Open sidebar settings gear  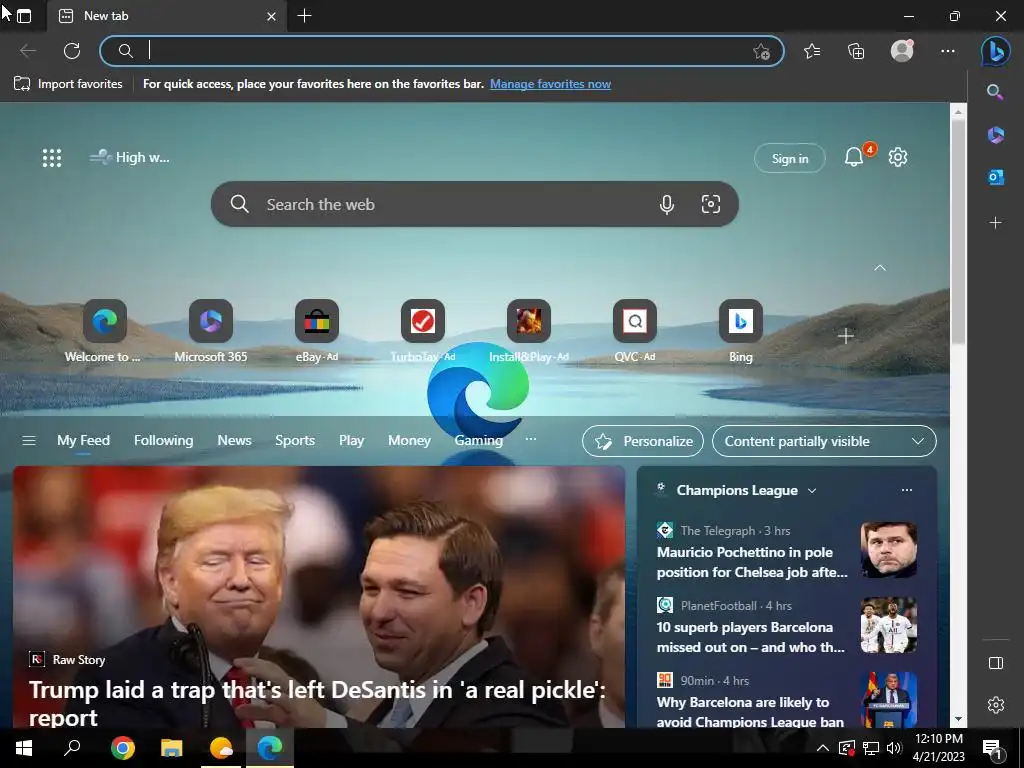tap(996, 705)
